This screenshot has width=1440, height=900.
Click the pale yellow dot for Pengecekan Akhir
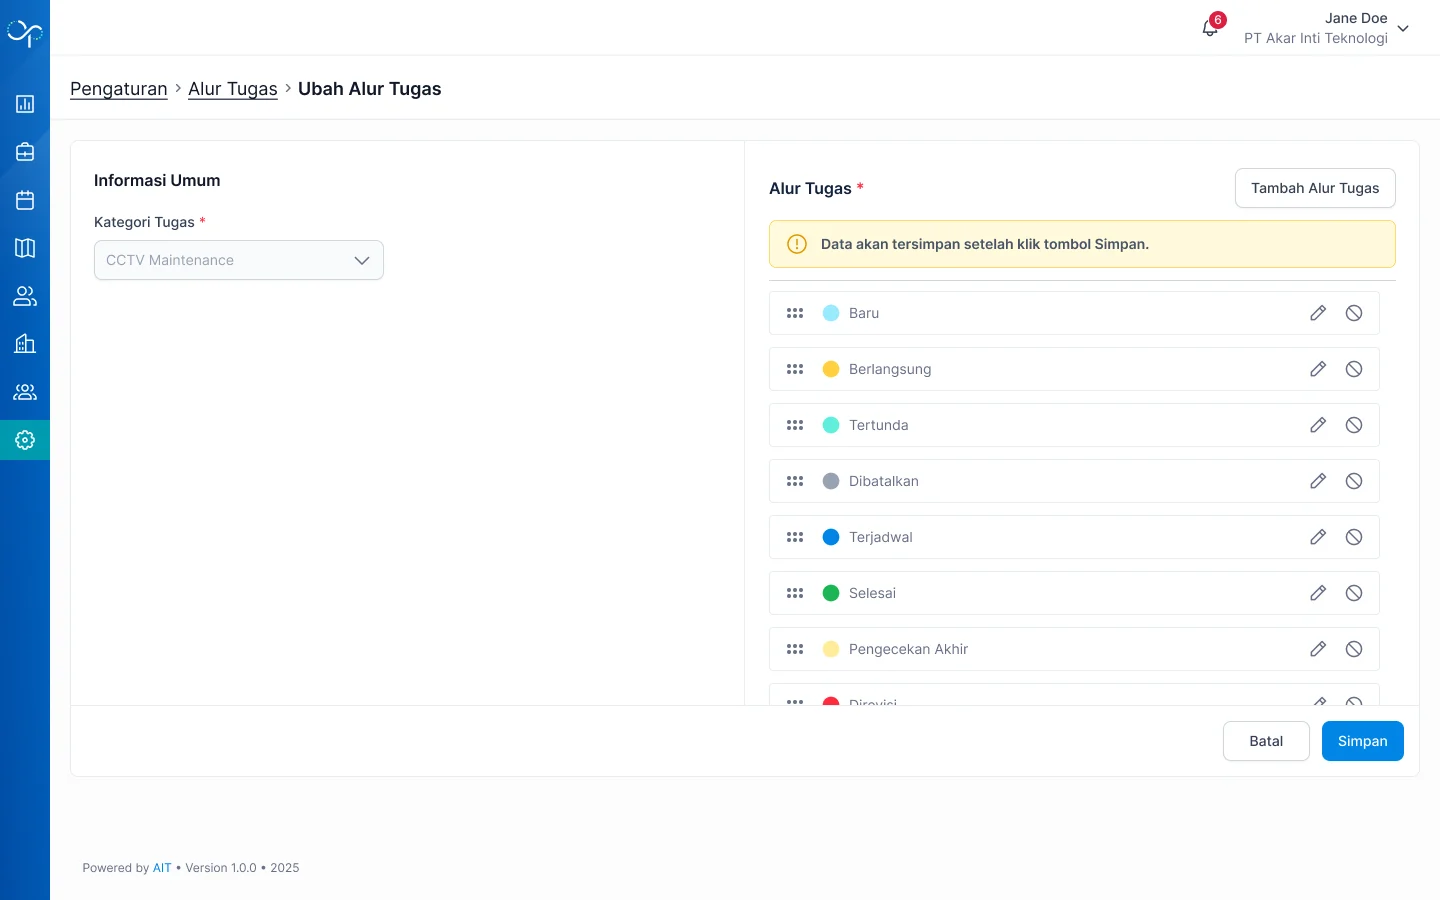coord(831,649)
